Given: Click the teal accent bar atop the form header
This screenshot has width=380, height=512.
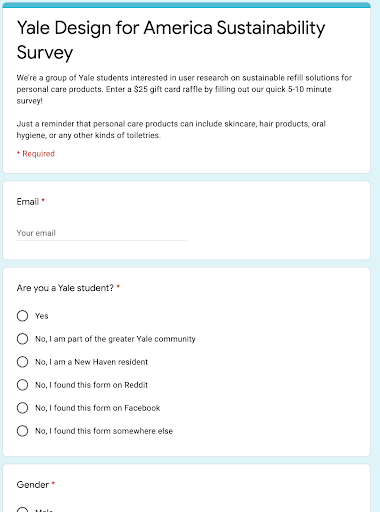Looking at the screenshot, I should pos(186,5).
